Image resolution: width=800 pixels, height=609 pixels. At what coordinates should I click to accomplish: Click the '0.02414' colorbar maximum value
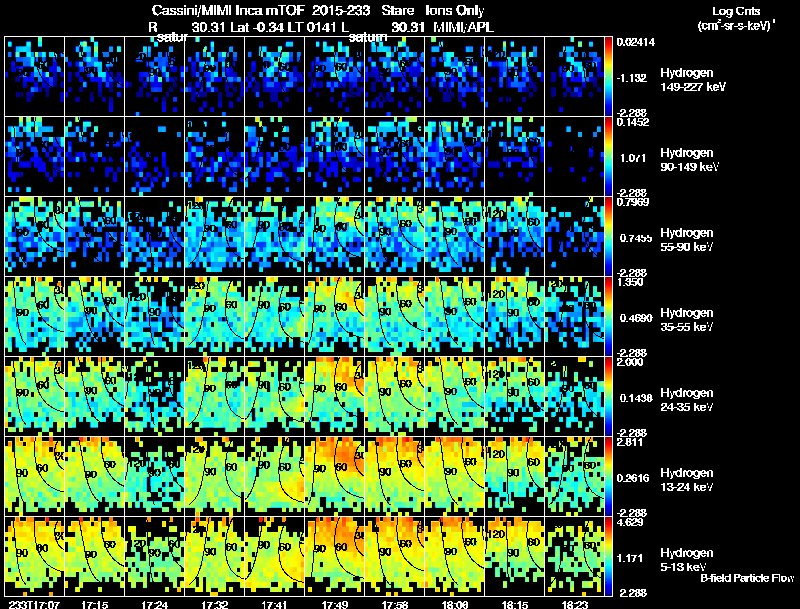click(635, 42)
